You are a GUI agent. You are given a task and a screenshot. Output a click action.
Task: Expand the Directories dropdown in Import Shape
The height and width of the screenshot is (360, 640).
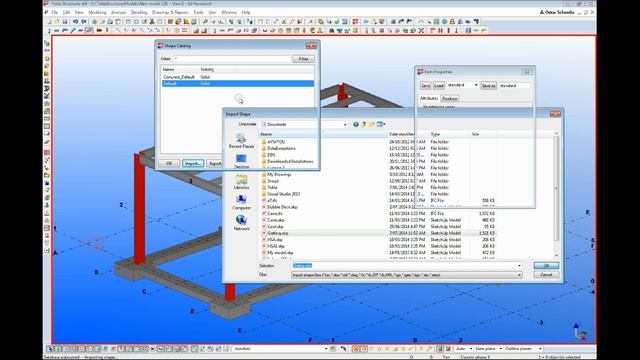[x=345, y=124]
